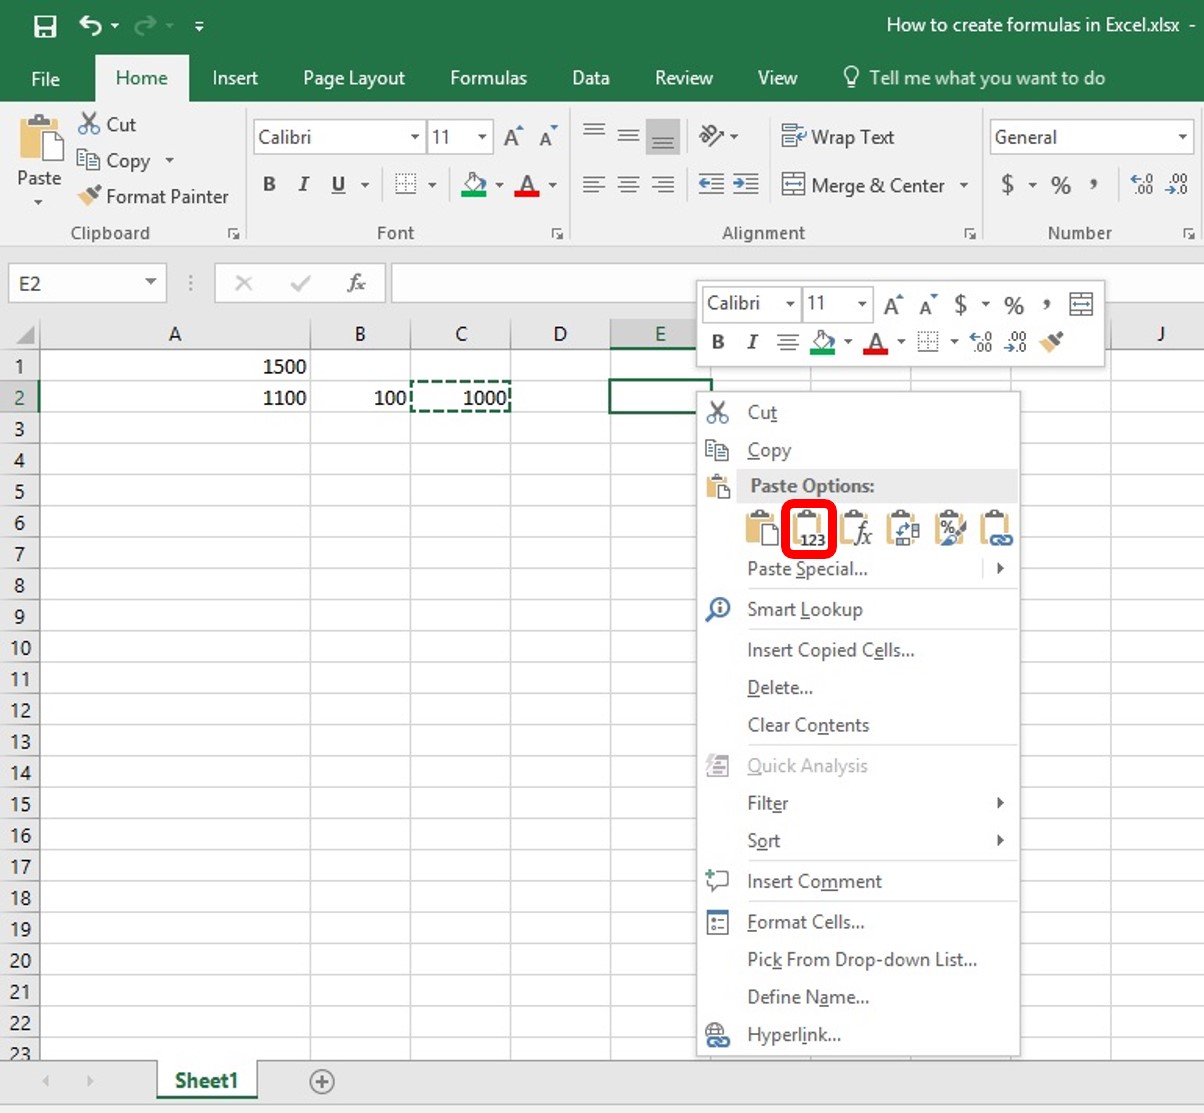Choose Paste Link icon in Paste Options
1204x1113 pixels.
996,528
